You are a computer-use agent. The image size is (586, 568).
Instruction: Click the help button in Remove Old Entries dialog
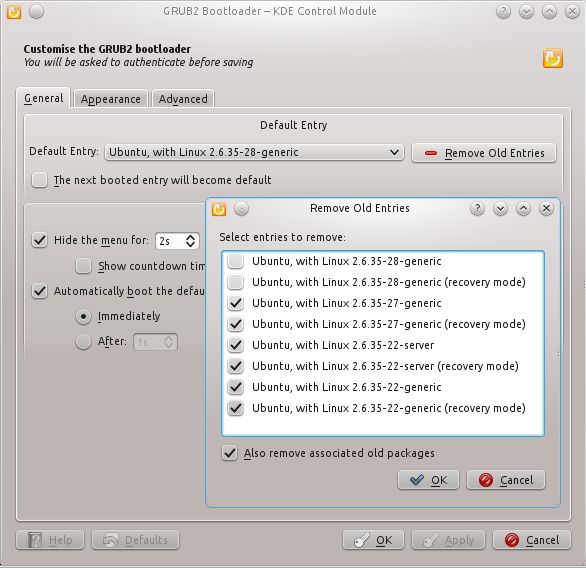pos(477,209)
